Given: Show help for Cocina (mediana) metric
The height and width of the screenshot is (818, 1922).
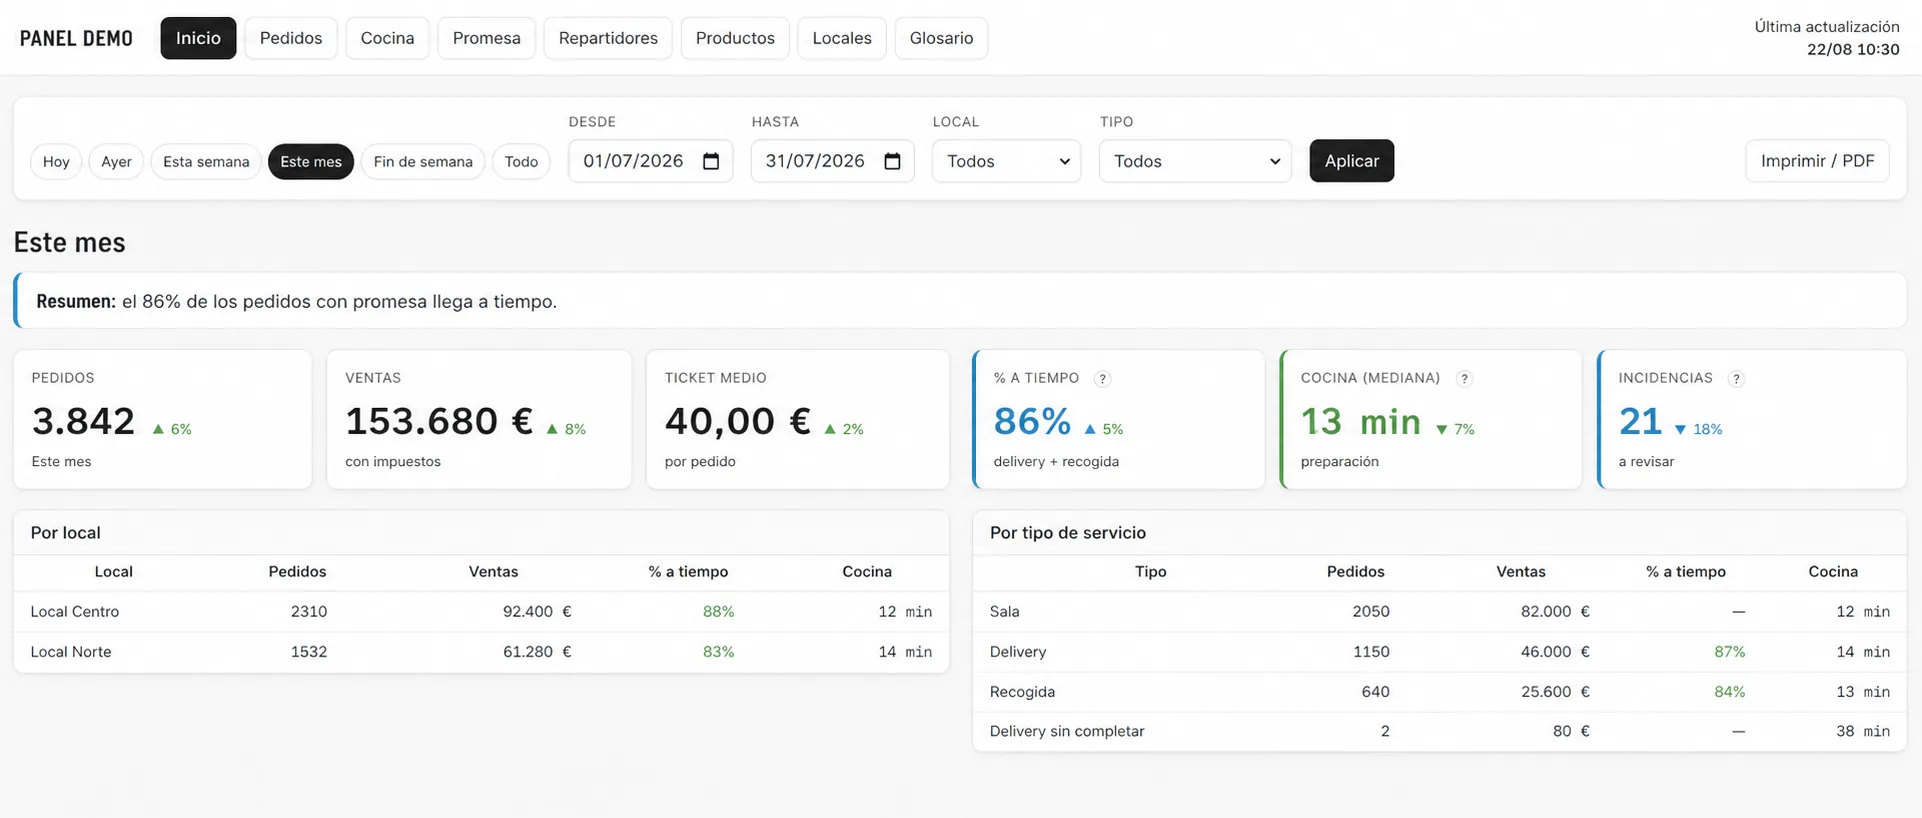Looking at the screenshot, I should [x=1464, y=379].
